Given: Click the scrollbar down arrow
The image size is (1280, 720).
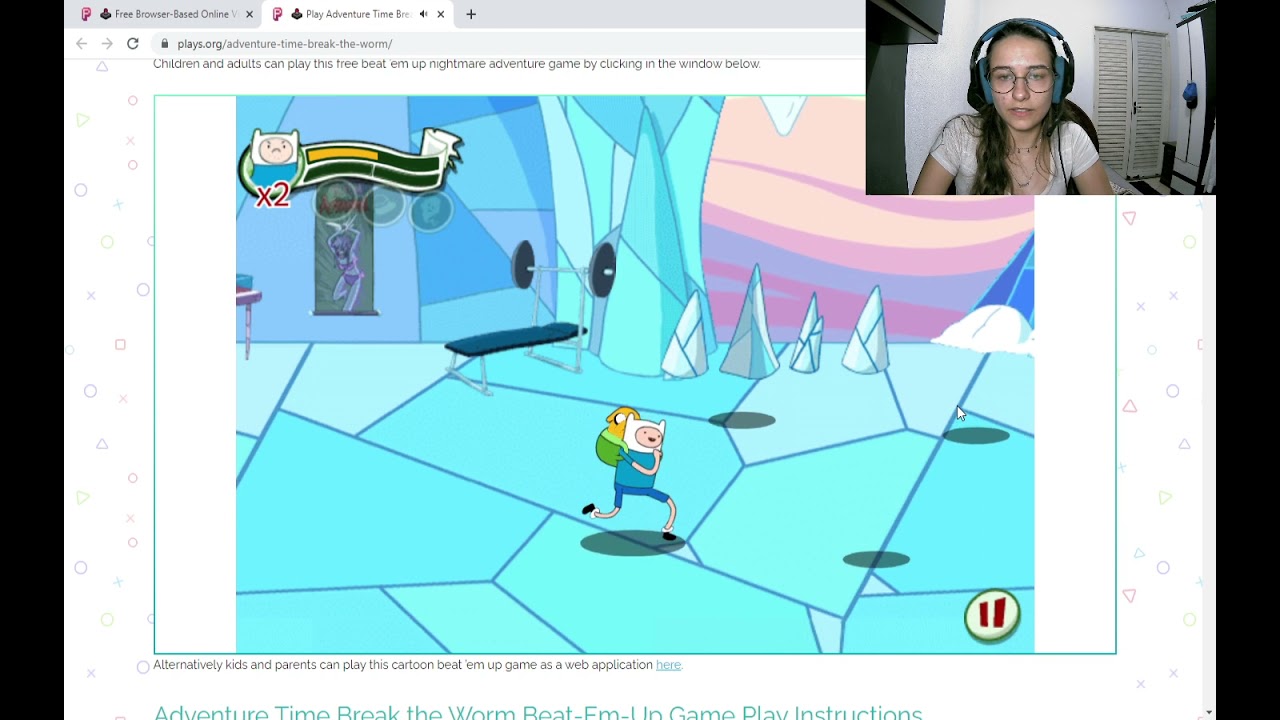Looking at the screenshot, I should [1209, 712].
